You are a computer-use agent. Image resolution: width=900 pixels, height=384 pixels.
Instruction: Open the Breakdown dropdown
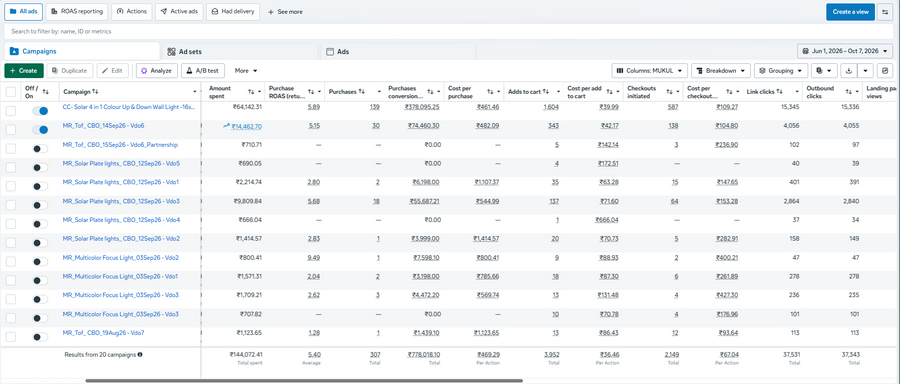pos(720,71)
